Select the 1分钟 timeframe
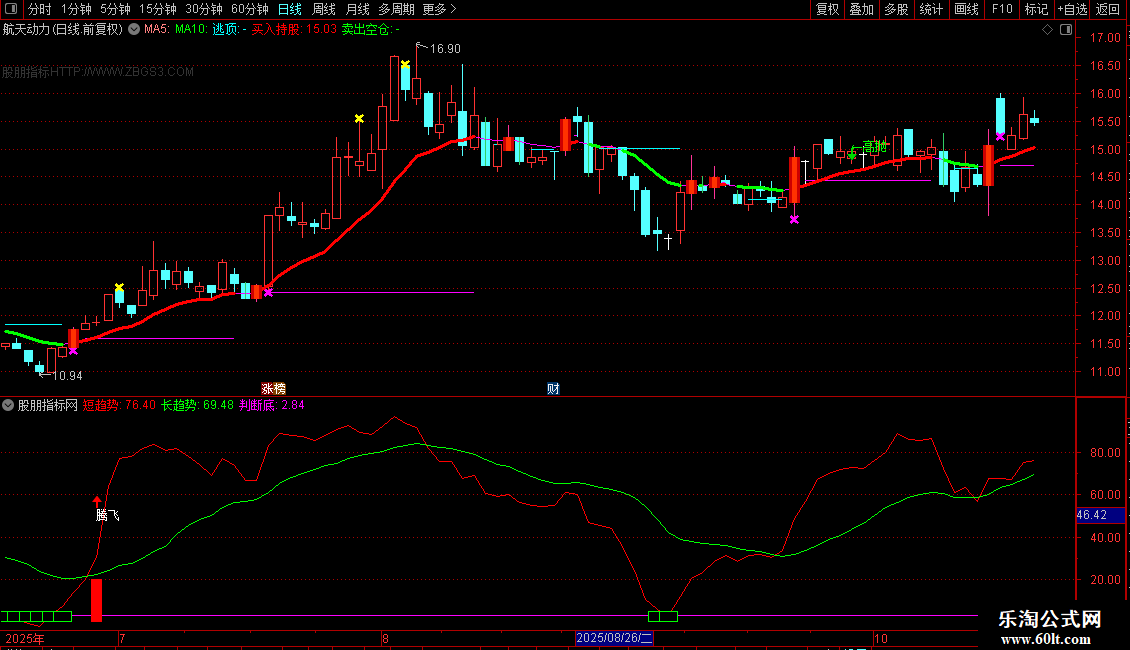Viewport: 1130px width, 650px height. coord(76,9)
